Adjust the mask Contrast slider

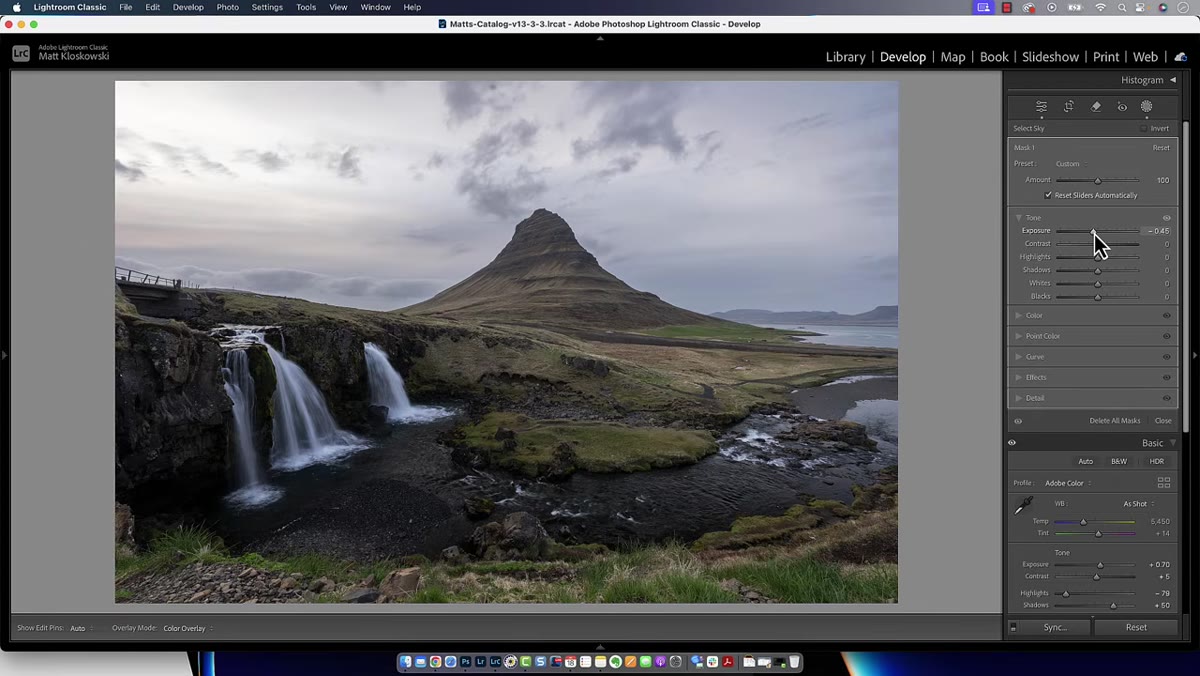pyautogui.click(x=1097, y=244)
